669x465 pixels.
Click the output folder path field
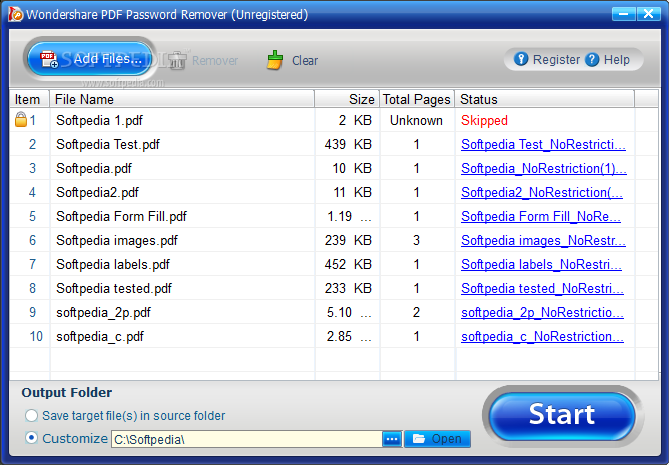[246, 439]
